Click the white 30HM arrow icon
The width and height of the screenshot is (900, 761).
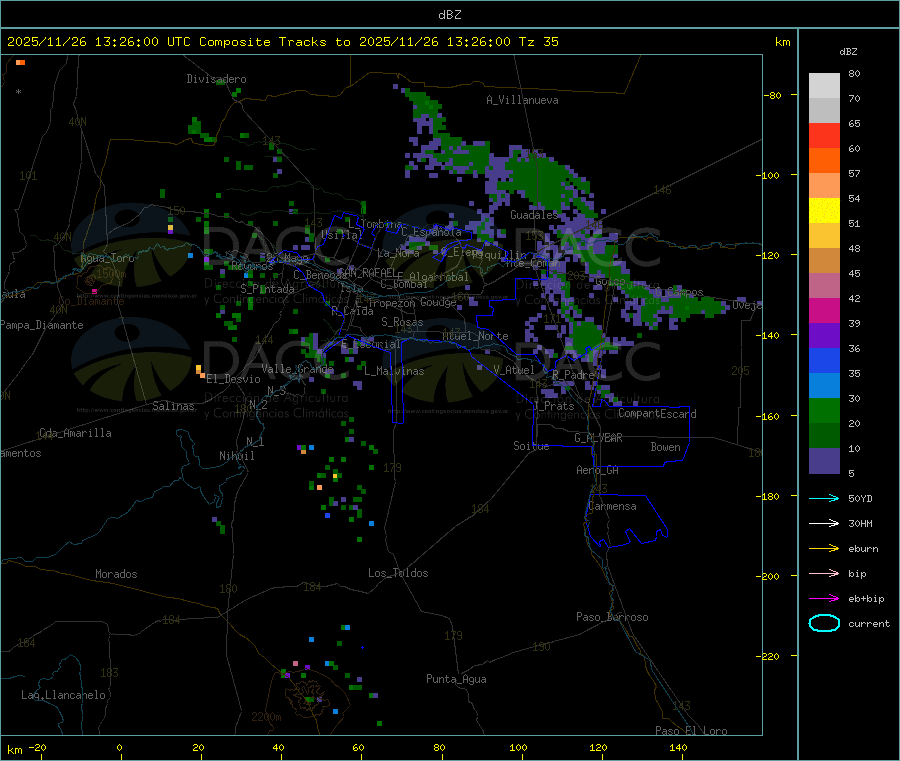click(824, 523)
